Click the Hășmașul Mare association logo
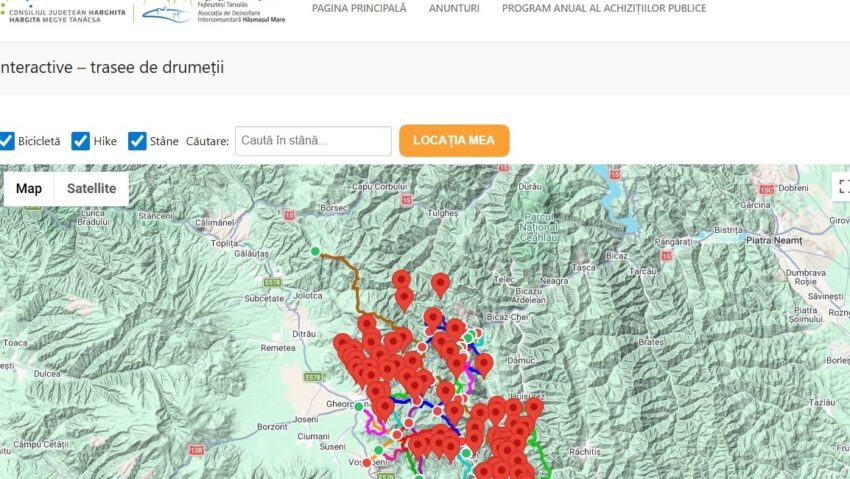The image size is (850, 479). pyautogui.click(x=213, y=12)
